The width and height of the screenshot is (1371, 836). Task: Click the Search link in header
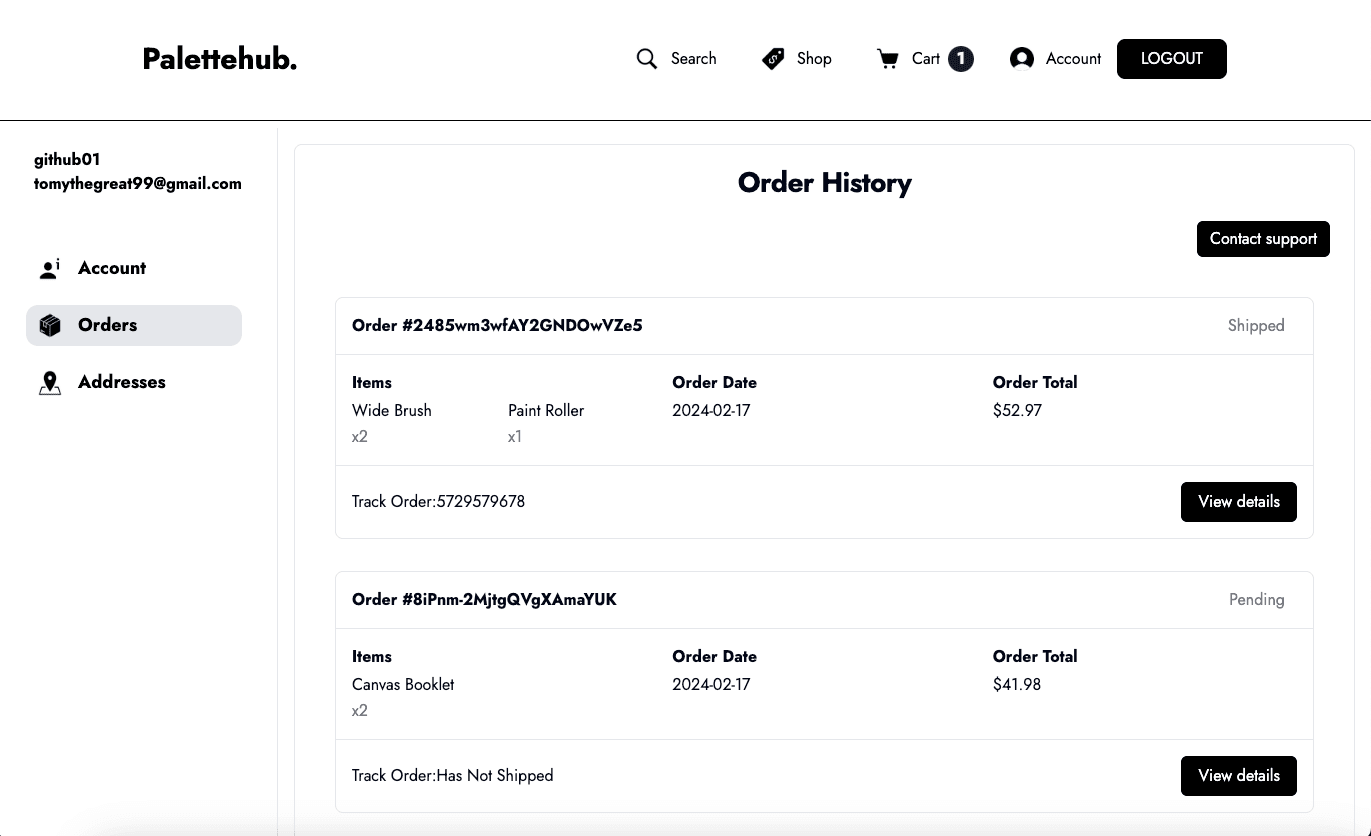click(693, 59)
